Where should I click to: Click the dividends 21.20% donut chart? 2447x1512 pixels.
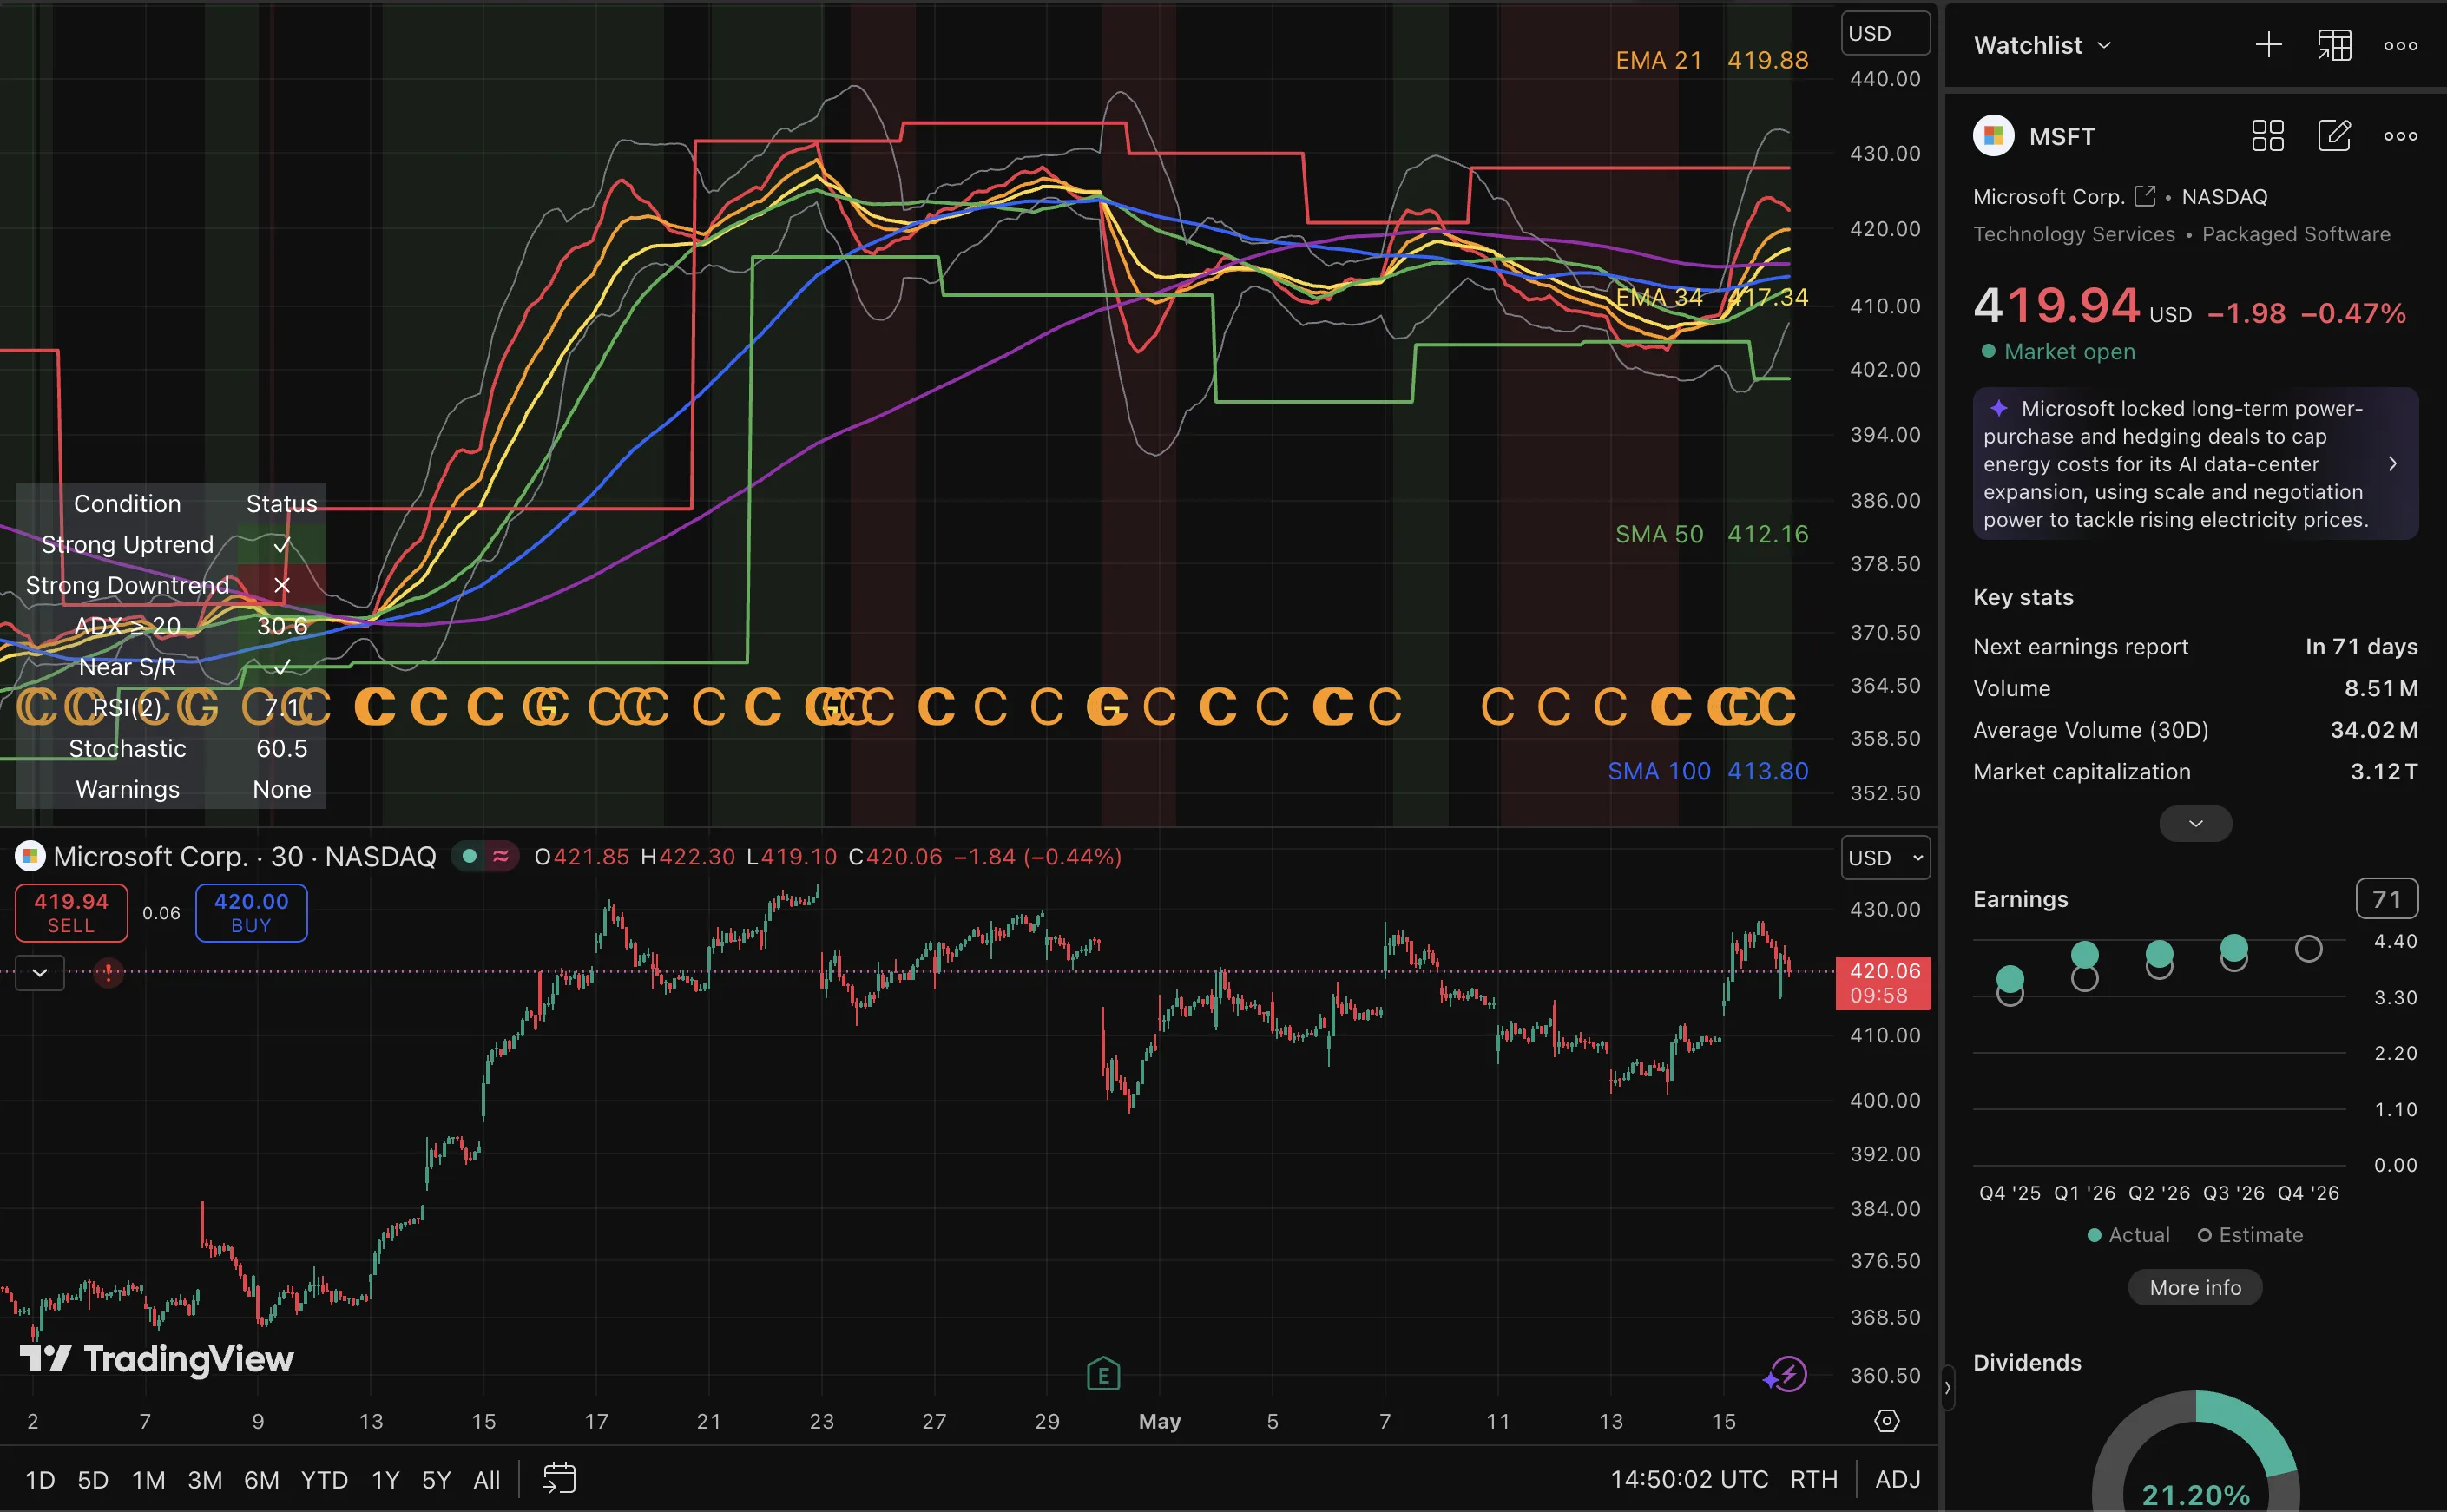[2195, 1450]
